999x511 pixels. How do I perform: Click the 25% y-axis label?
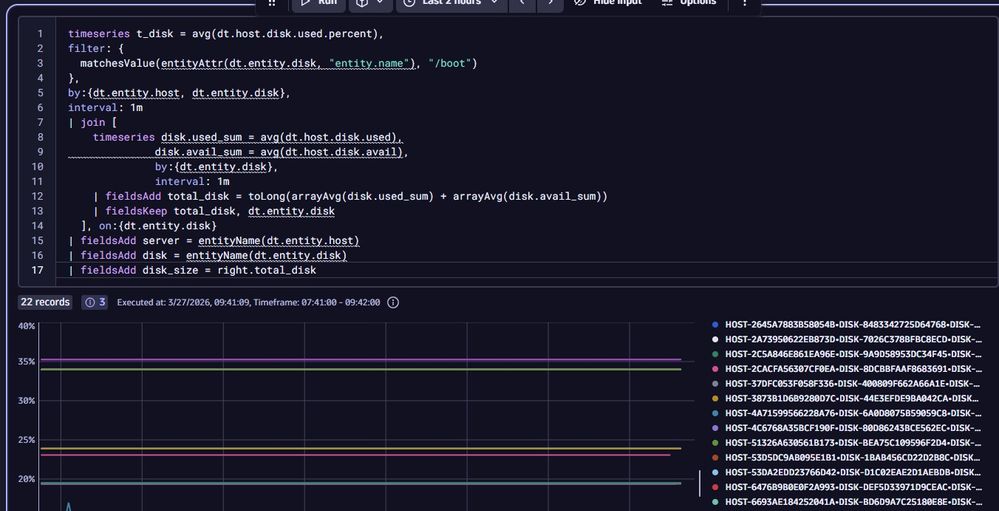[x=26, y=440]
